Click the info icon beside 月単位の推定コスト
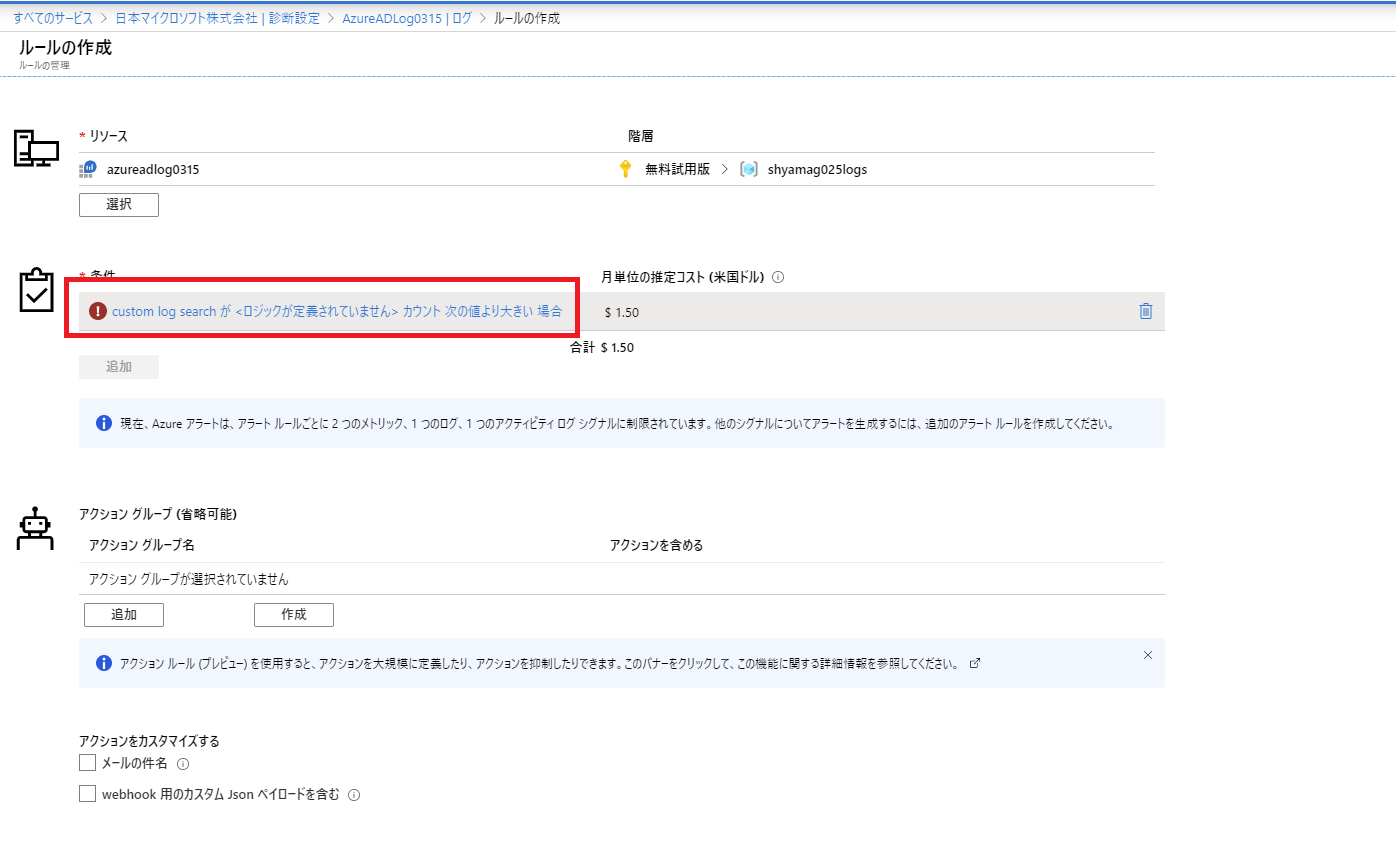 [x=778, y=277]
